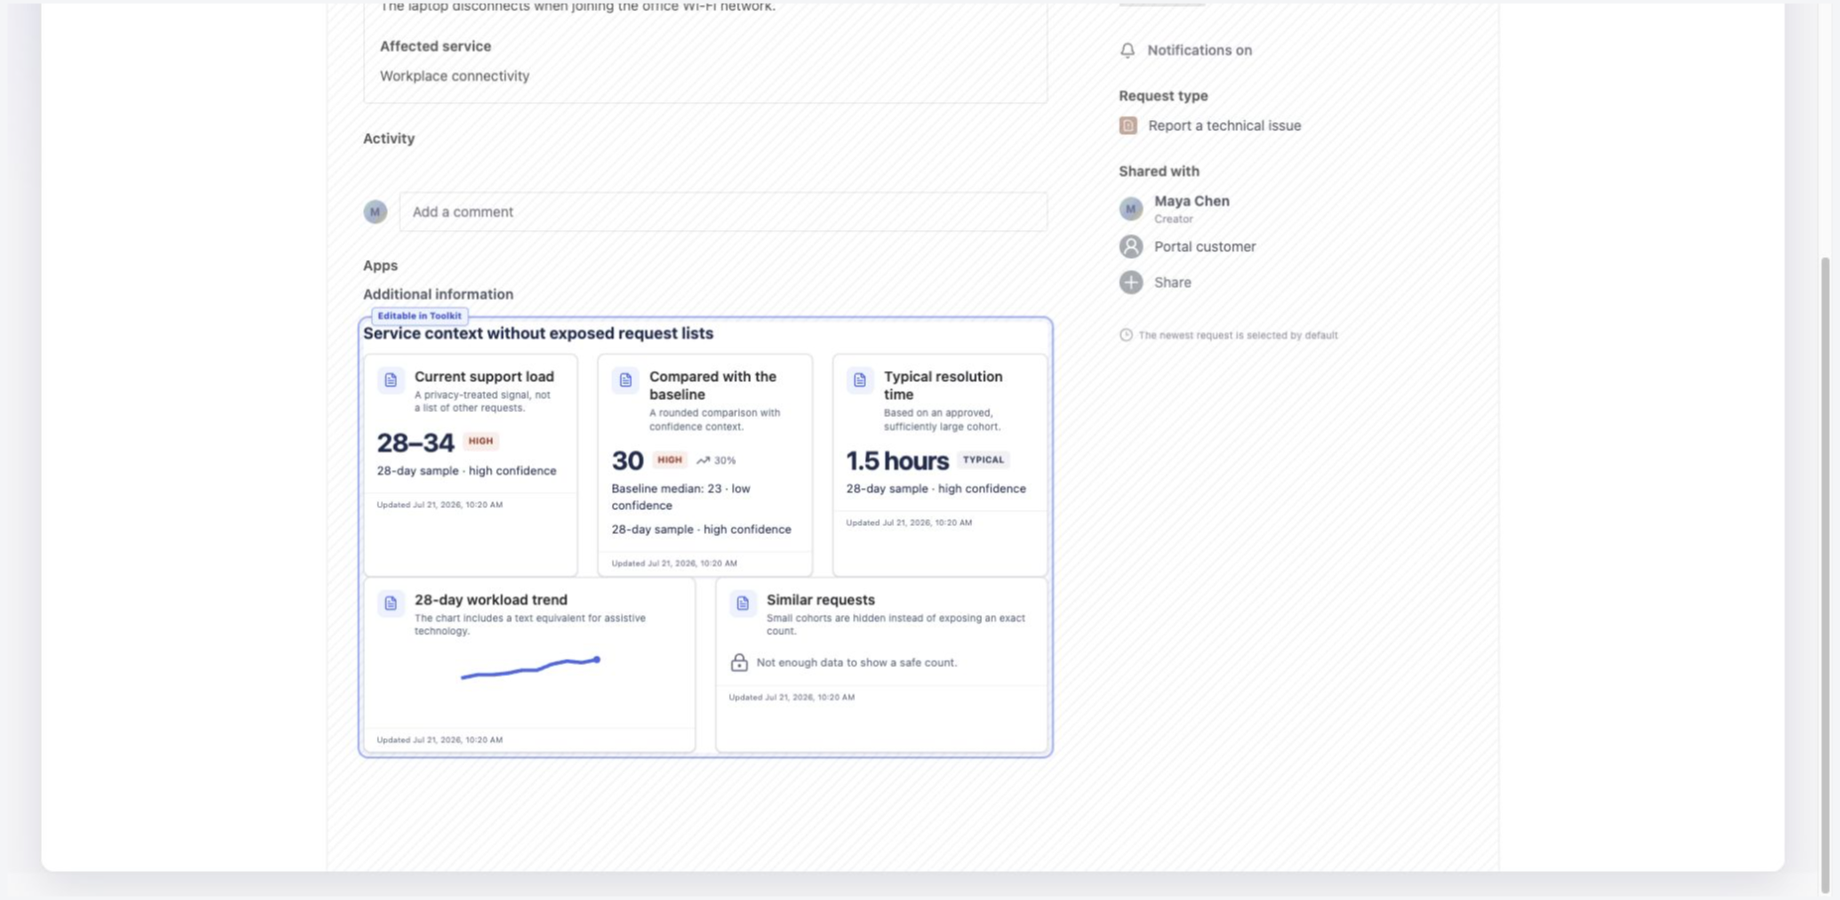Click the 28-day workload trend line chart

coord(530,667)
